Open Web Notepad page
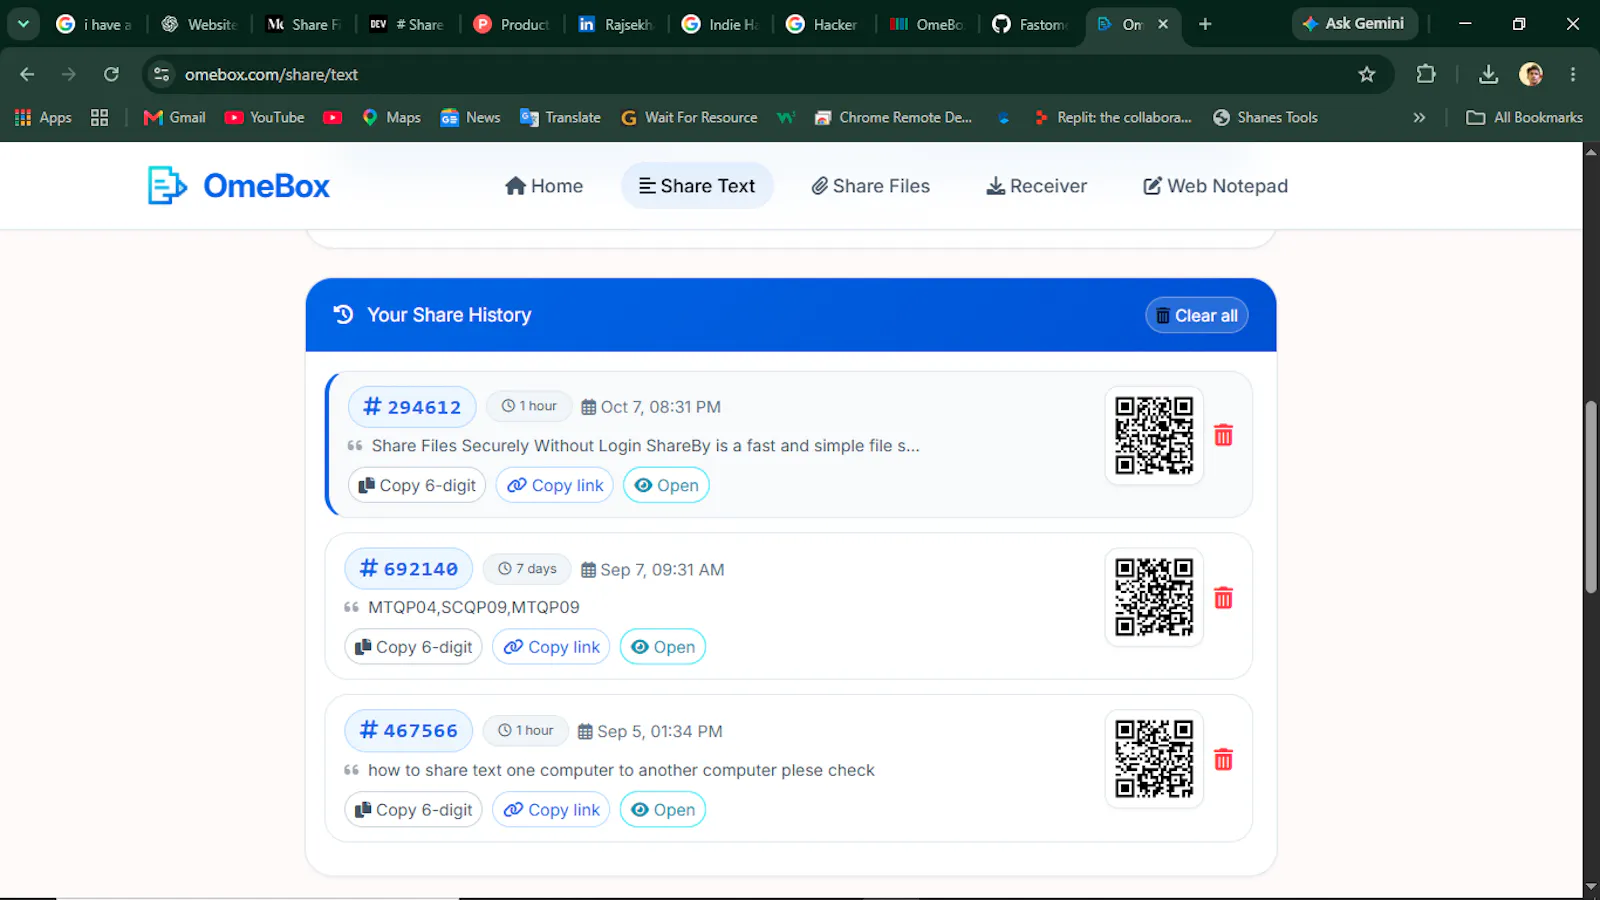The width and height of the screenshot is (1600, 900). (x=1215, y=186)
